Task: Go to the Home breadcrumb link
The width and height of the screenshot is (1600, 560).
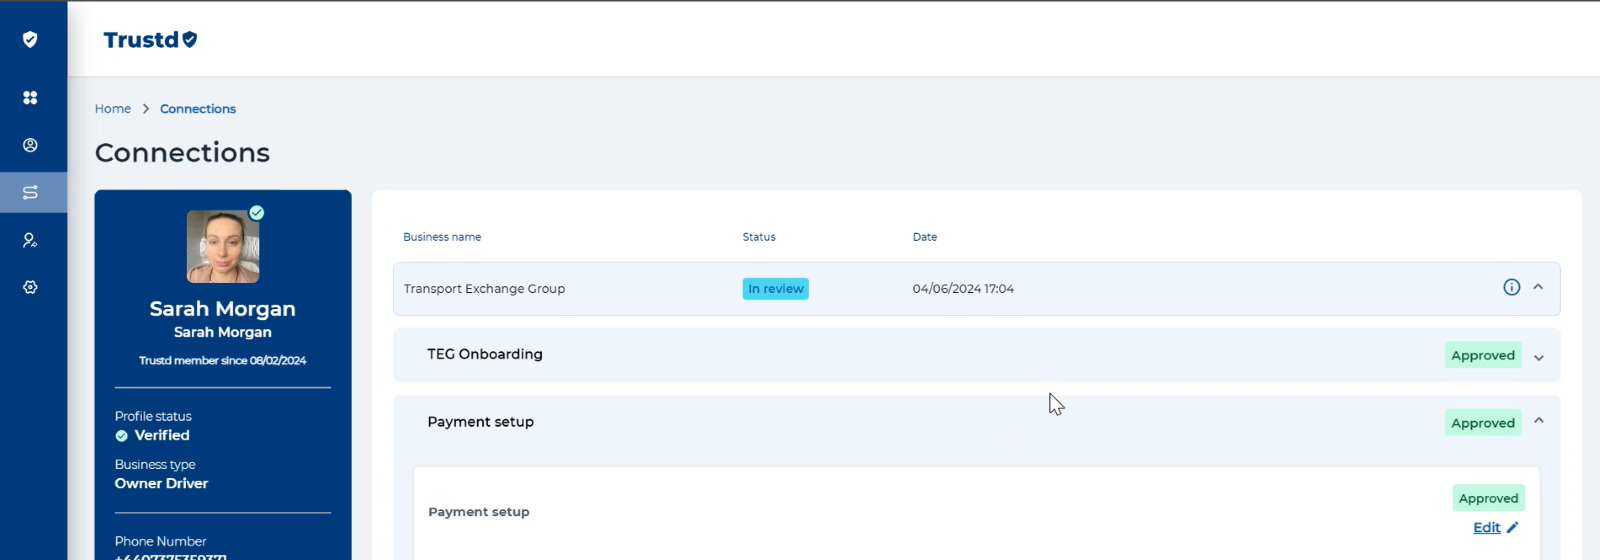Action: (x=113, y=109)
